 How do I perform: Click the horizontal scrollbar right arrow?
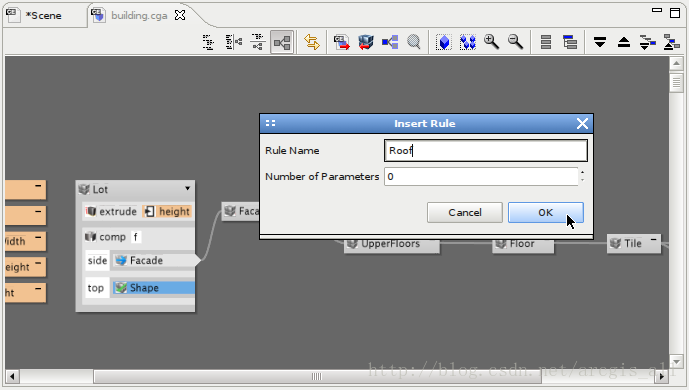click(x=662, y=376)
